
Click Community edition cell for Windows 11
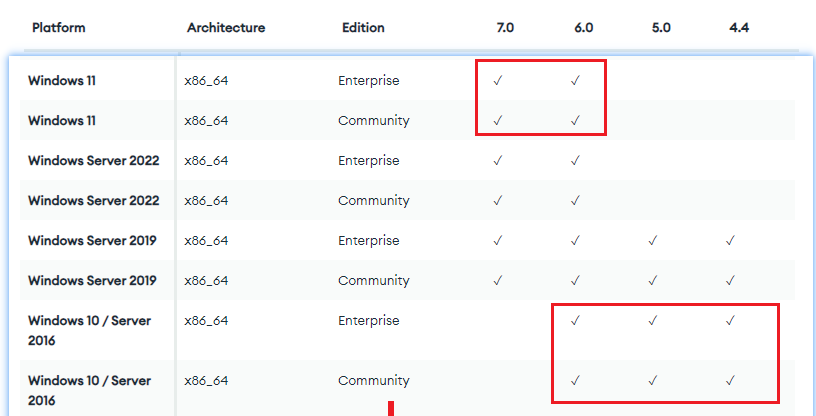point(374,121)
